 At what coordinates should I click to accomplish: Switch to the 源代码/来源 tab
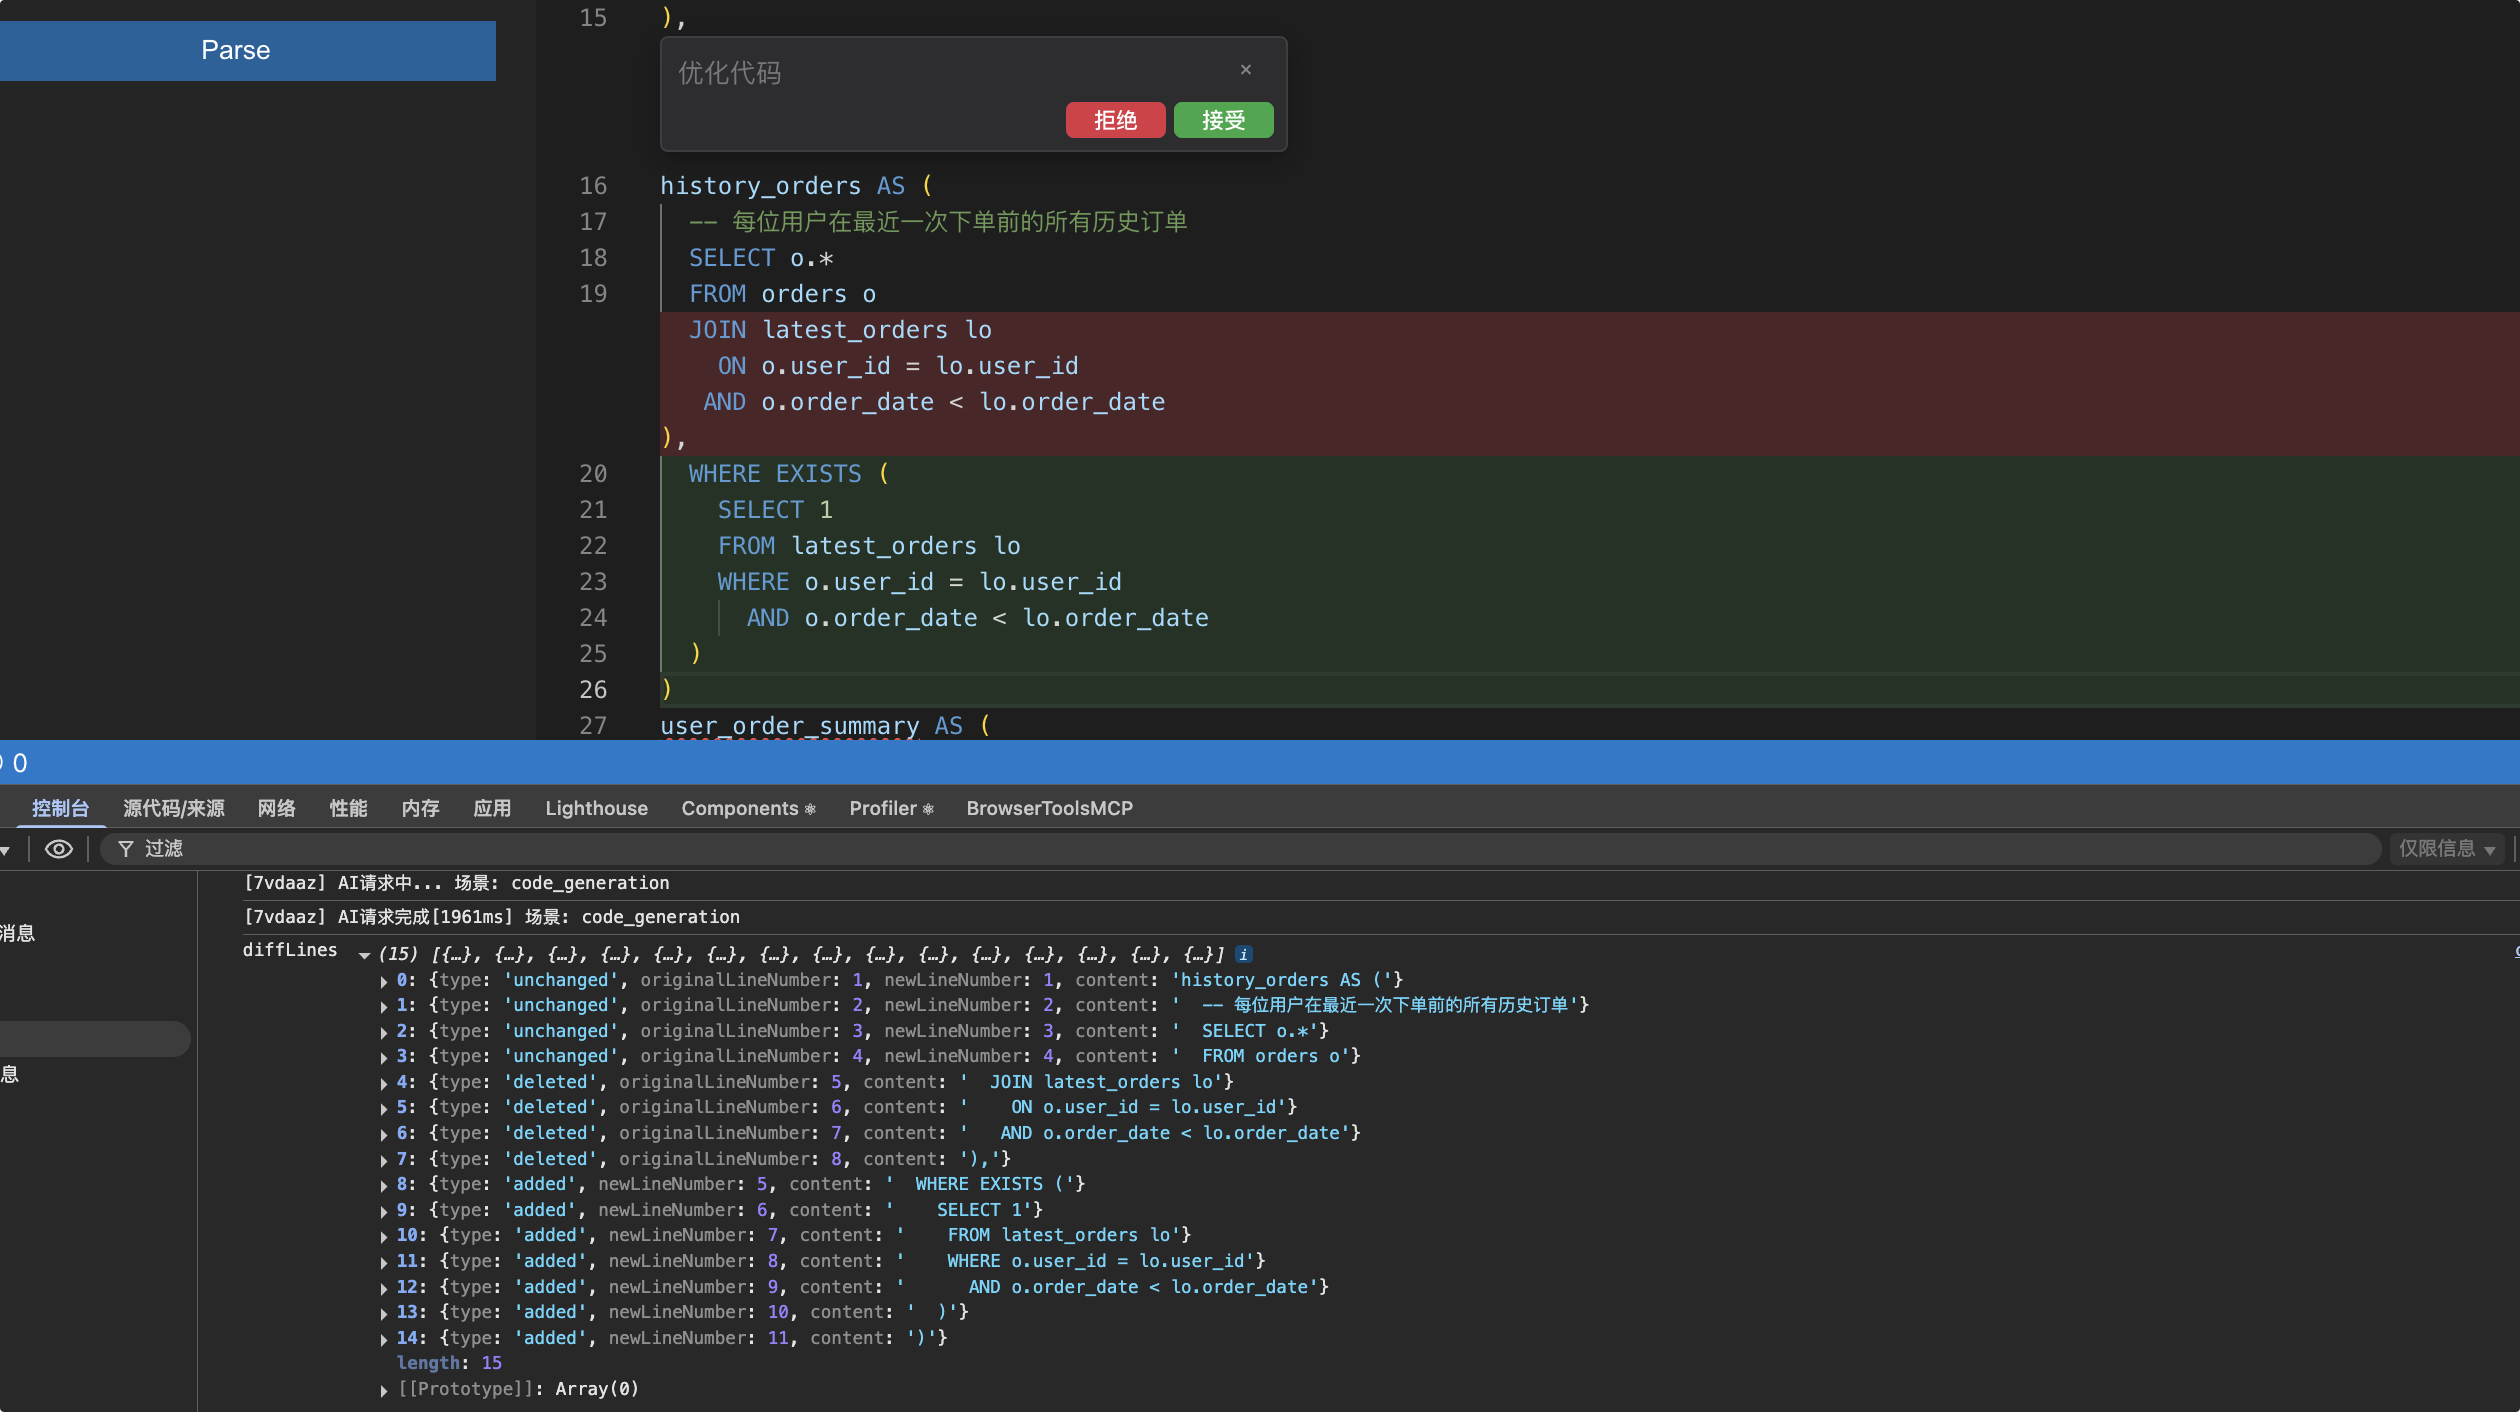[x=174, y=808]
